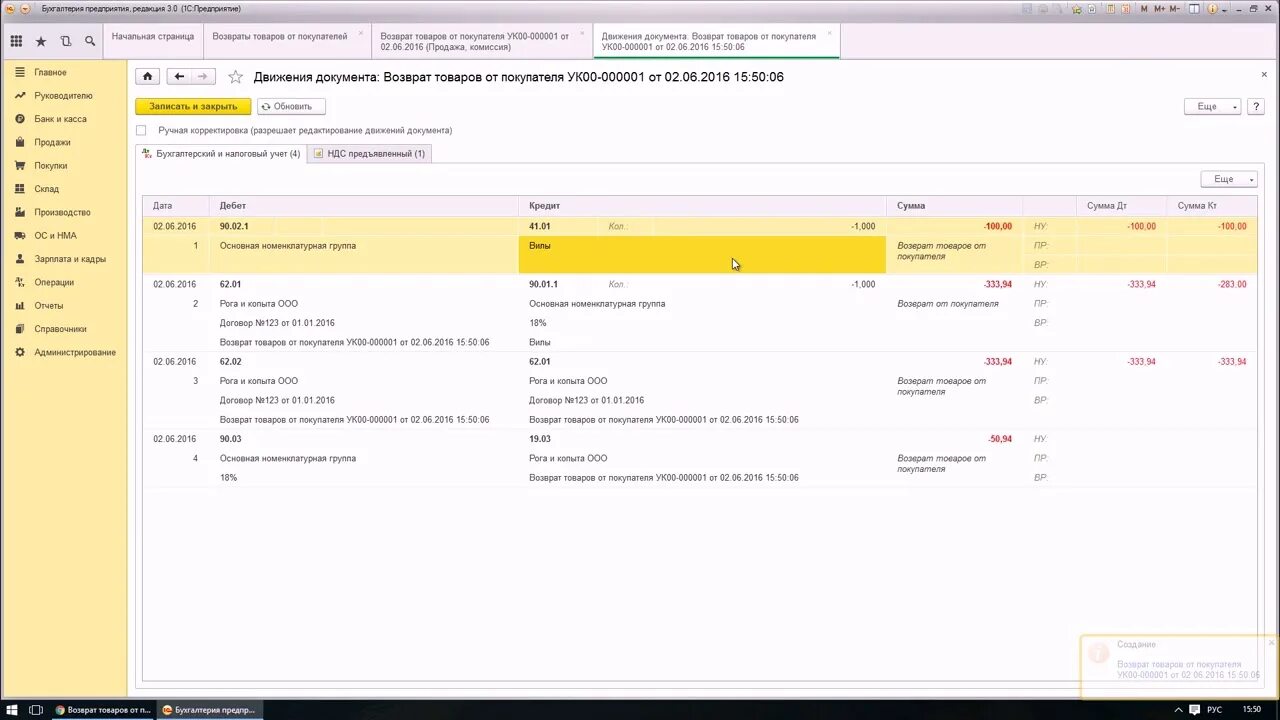Select the Вилы cell in row 1

(x=702, y=255)
